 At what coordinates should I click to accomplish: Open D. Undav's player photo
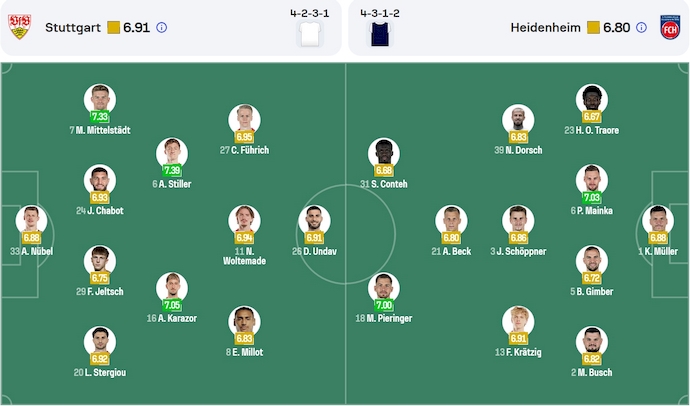tap(311, 218)
